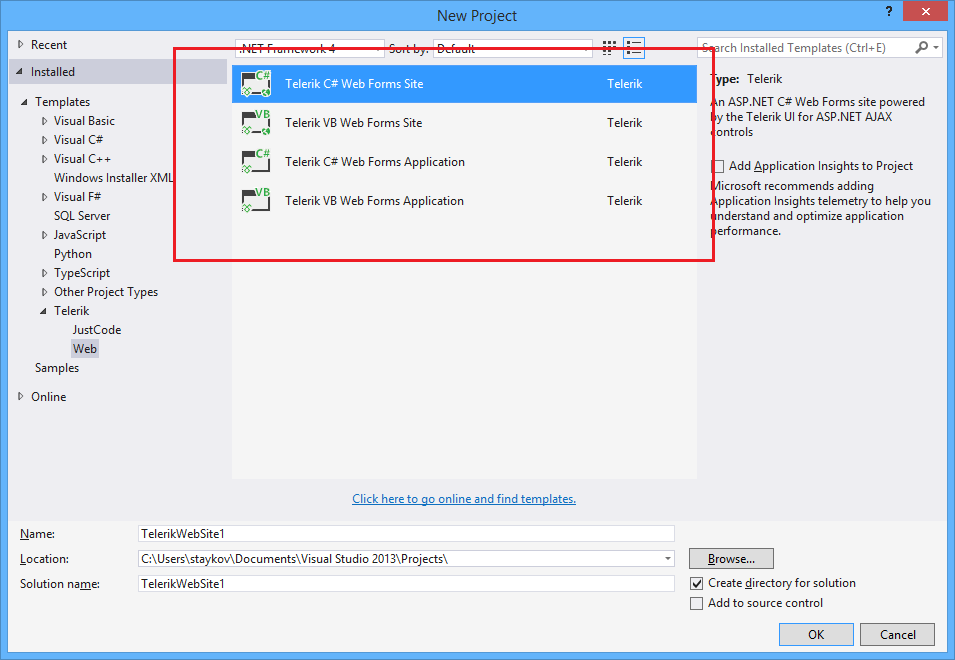955x660 pixels.
Task: Collapse the Telerik tree node
Action: pos(43,311)
